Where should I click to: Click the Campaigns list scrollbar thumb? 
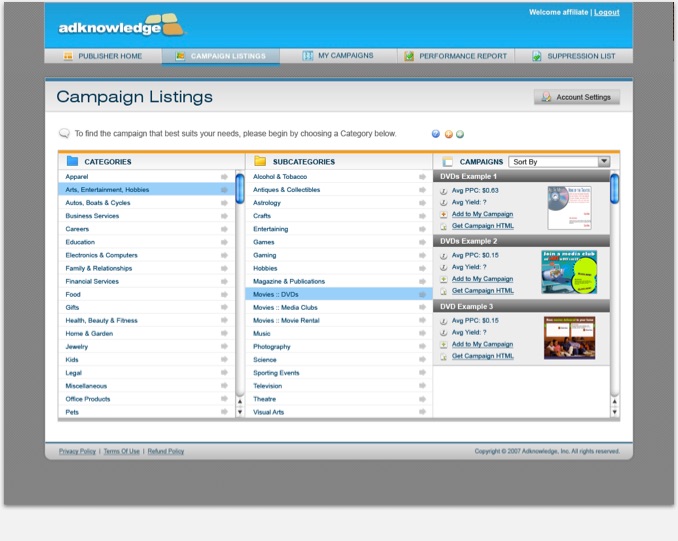click(614, 189)
